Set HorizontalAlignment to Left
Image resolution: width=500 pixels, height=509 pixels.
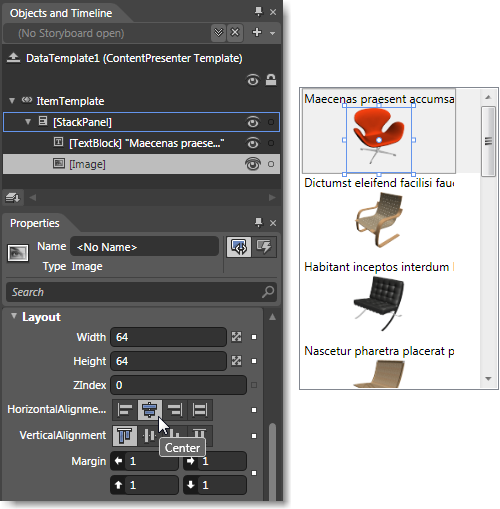coord(125,410)
